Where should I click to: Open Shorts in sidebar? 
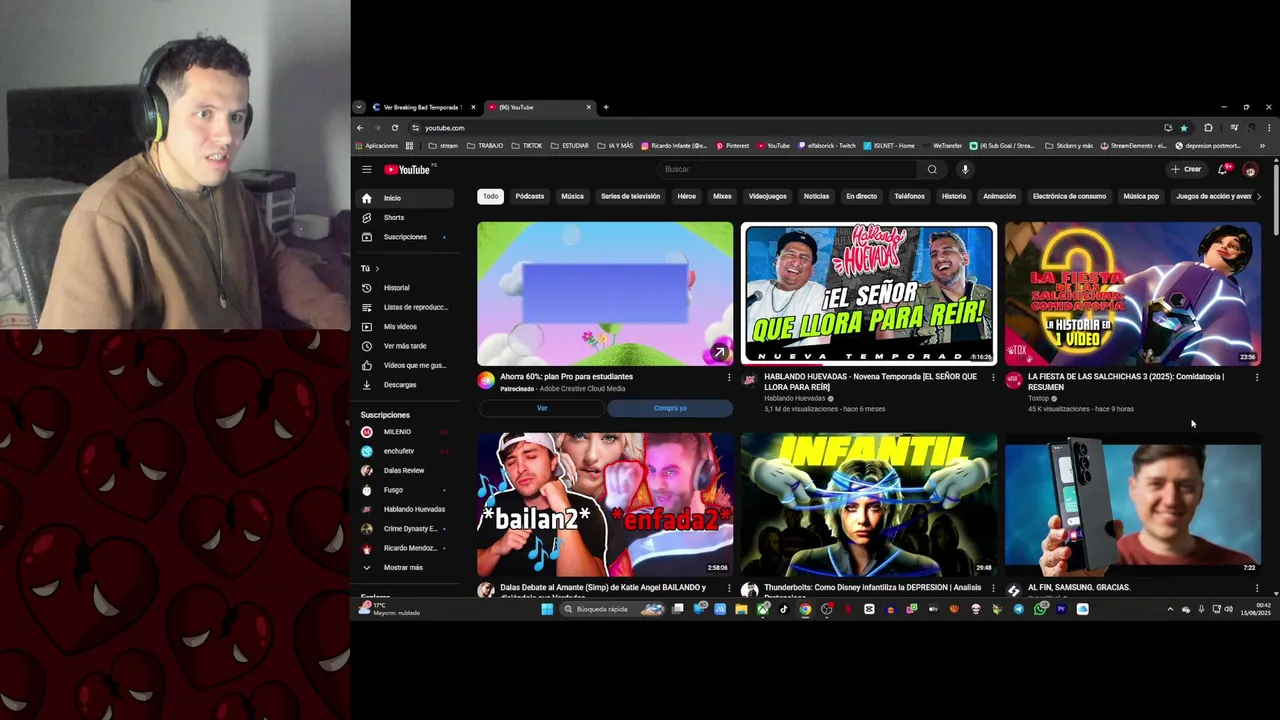406,217
